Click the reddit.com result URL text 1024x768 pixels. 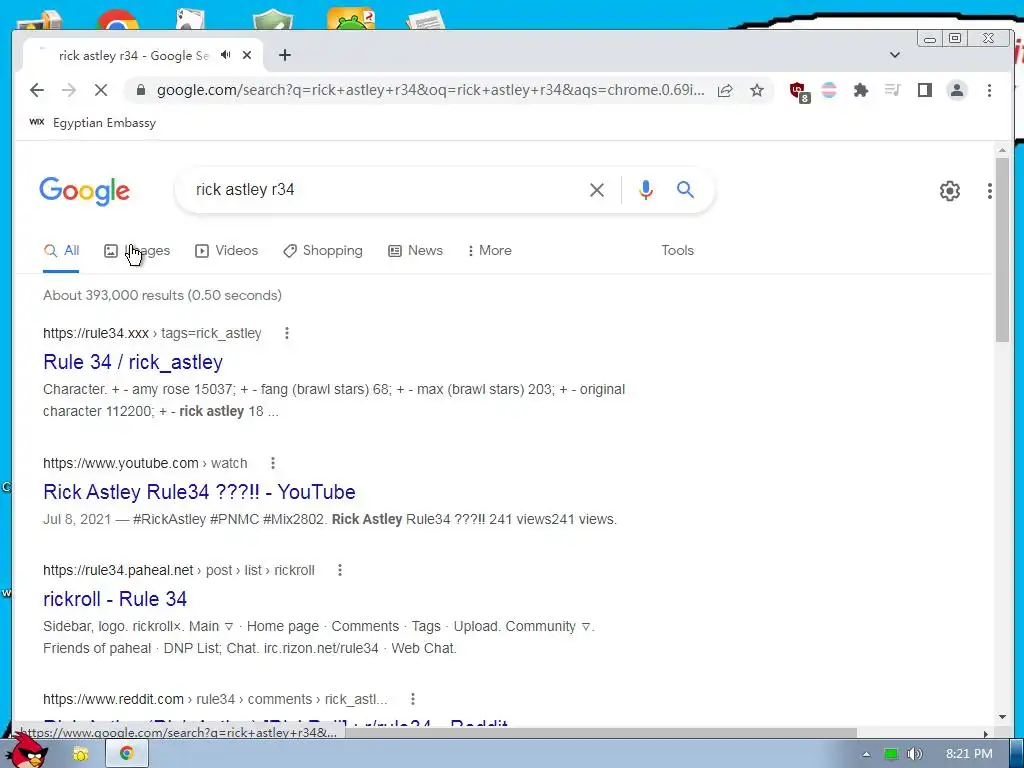tap(216, 699)
